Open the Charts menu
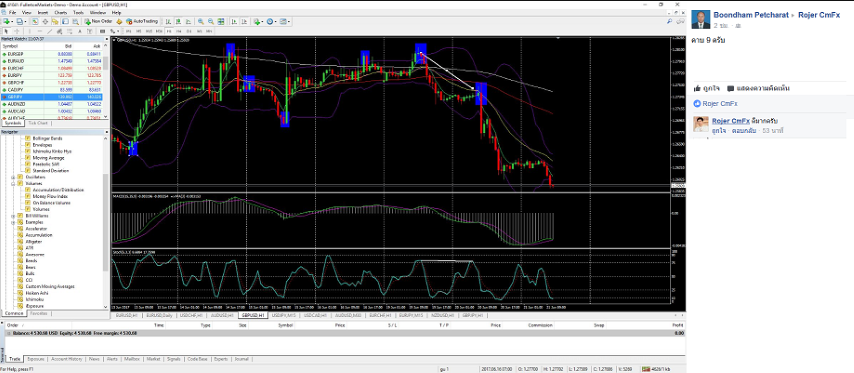This screenshot has width=854, height=373. click(60, 12)
